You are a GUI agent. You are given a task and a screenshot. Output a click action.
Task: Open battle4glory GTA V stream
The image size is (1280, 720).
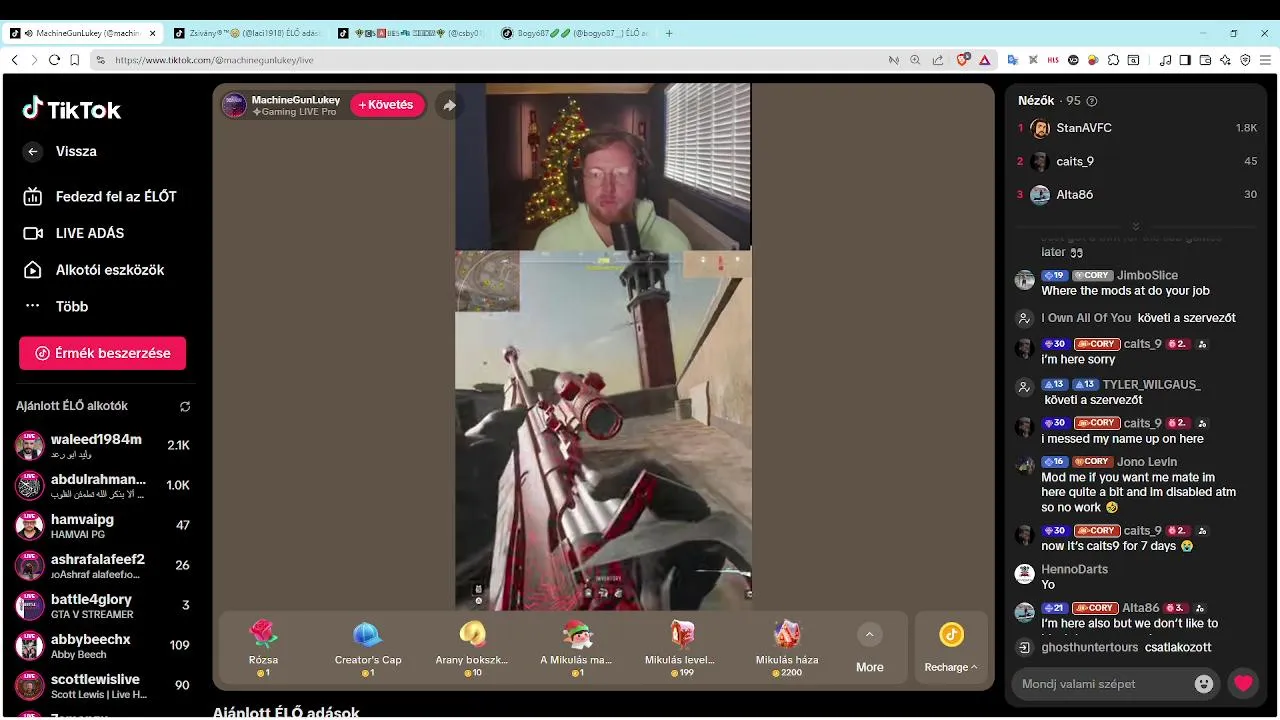103,605
